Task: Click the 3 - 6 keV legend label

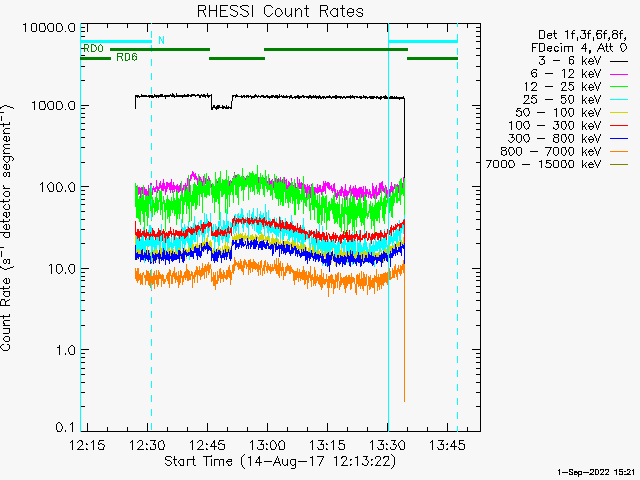Action: (x=569, y=61)
